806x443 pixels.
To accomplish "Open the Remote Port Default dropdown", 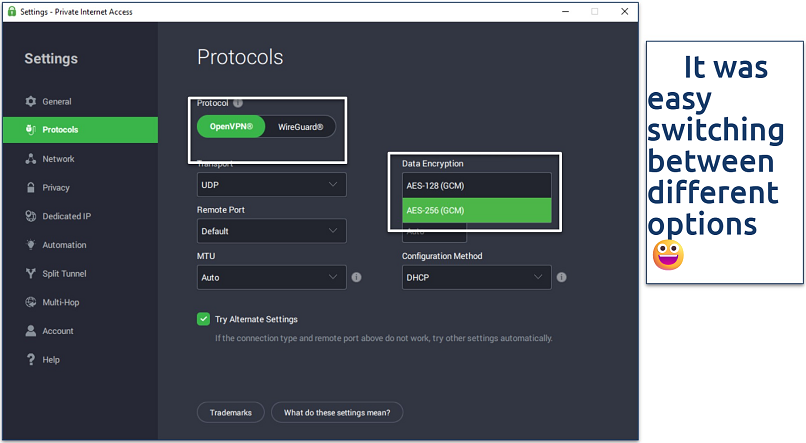I will (x=271, y=231).
